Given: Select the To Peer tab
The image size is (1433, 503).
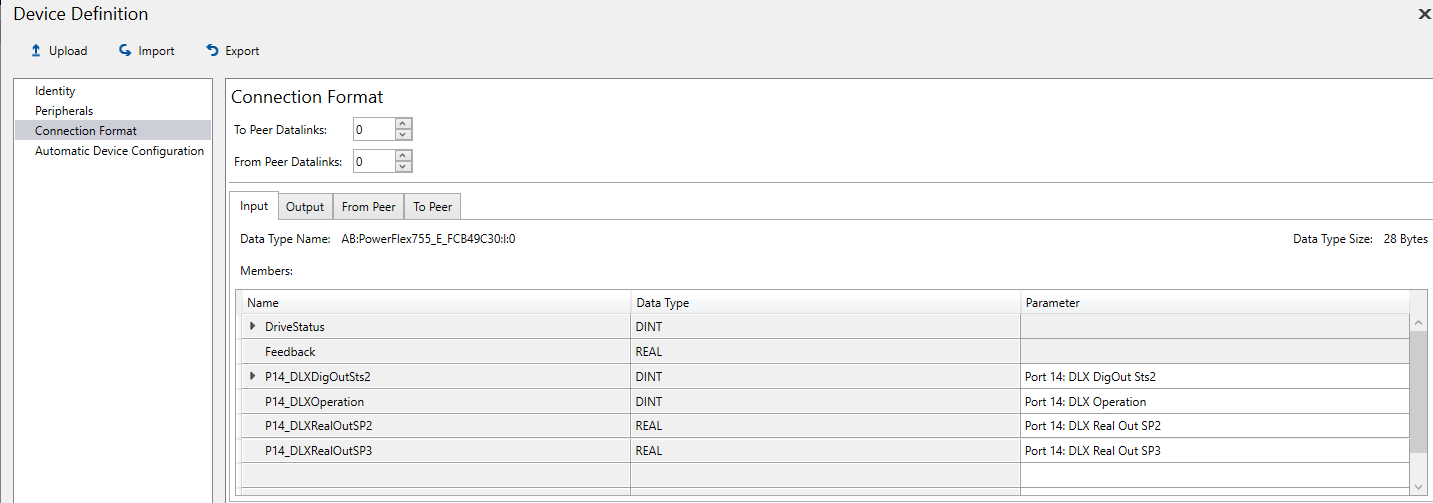Looking at the screenshot, I should [x=432, y=207].
